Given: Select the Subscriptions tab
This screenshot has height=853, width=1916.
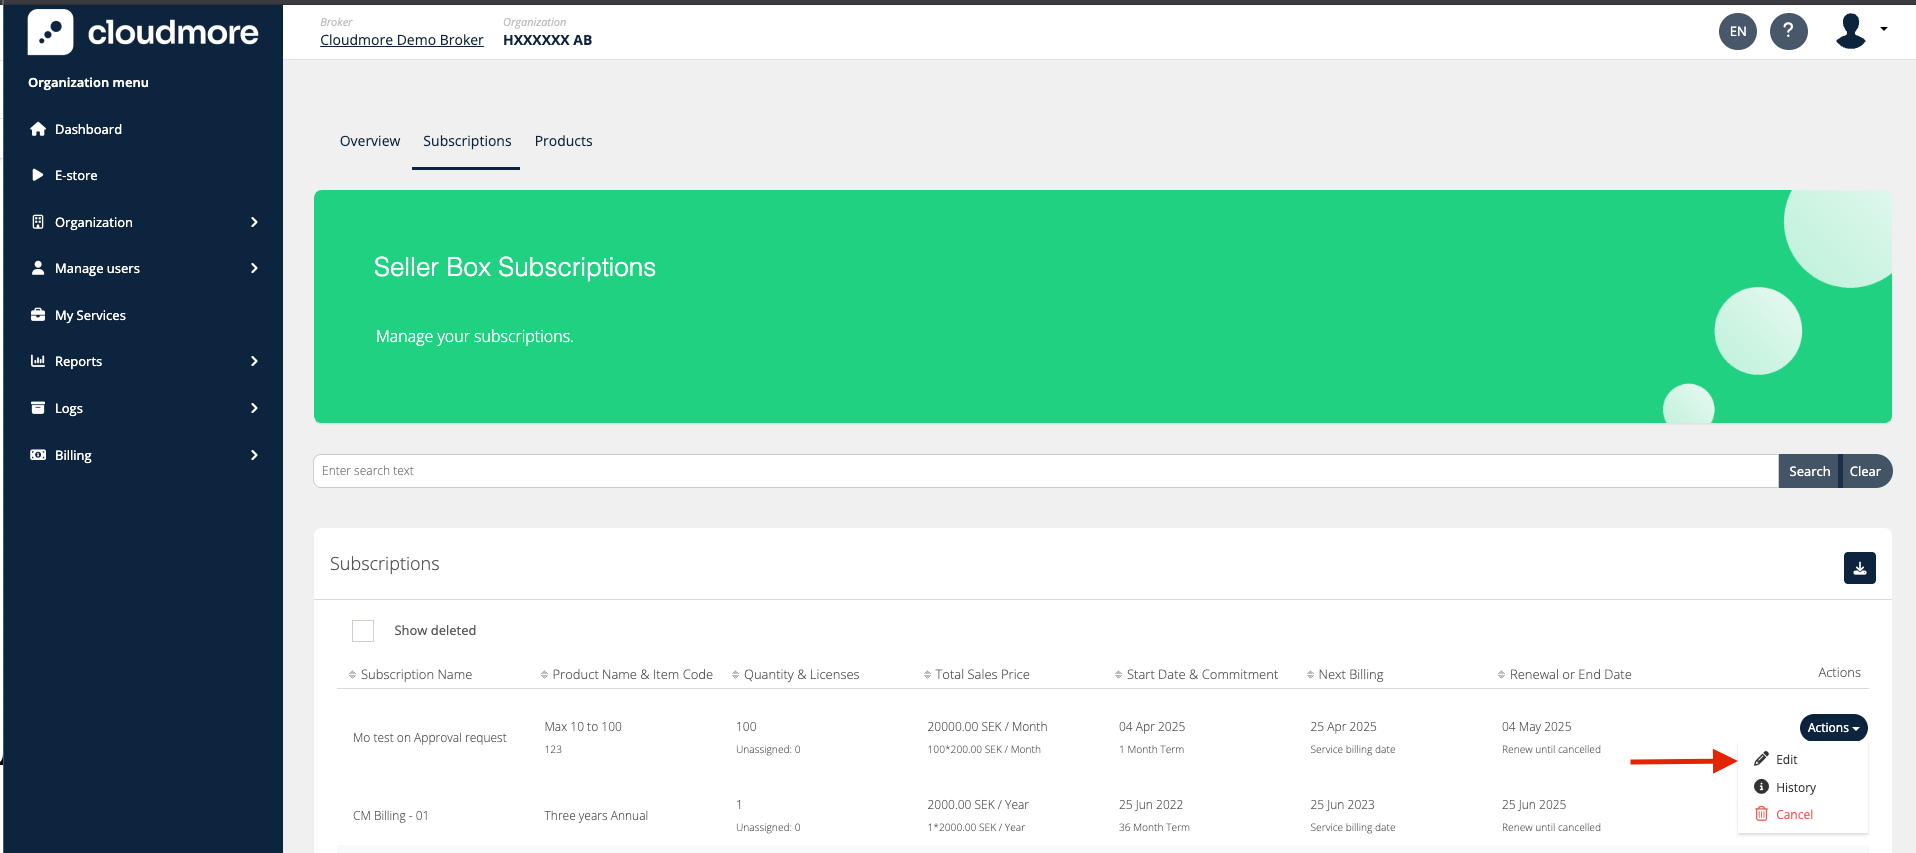Looking at the screenshot, I should click(467, 141).
